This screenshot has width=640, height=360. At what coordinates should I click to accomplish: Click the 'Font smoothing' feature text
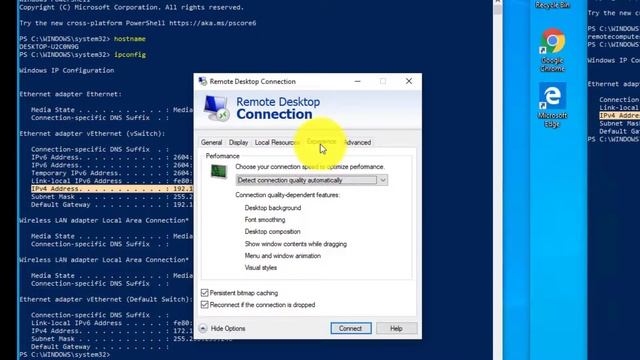(265, 220)
